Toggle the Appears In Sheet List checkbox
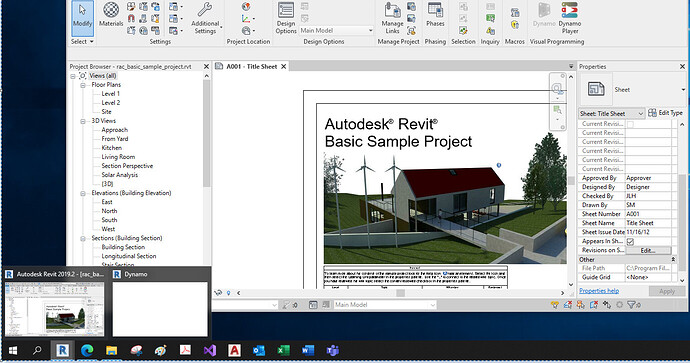 (x=630, y=241)
